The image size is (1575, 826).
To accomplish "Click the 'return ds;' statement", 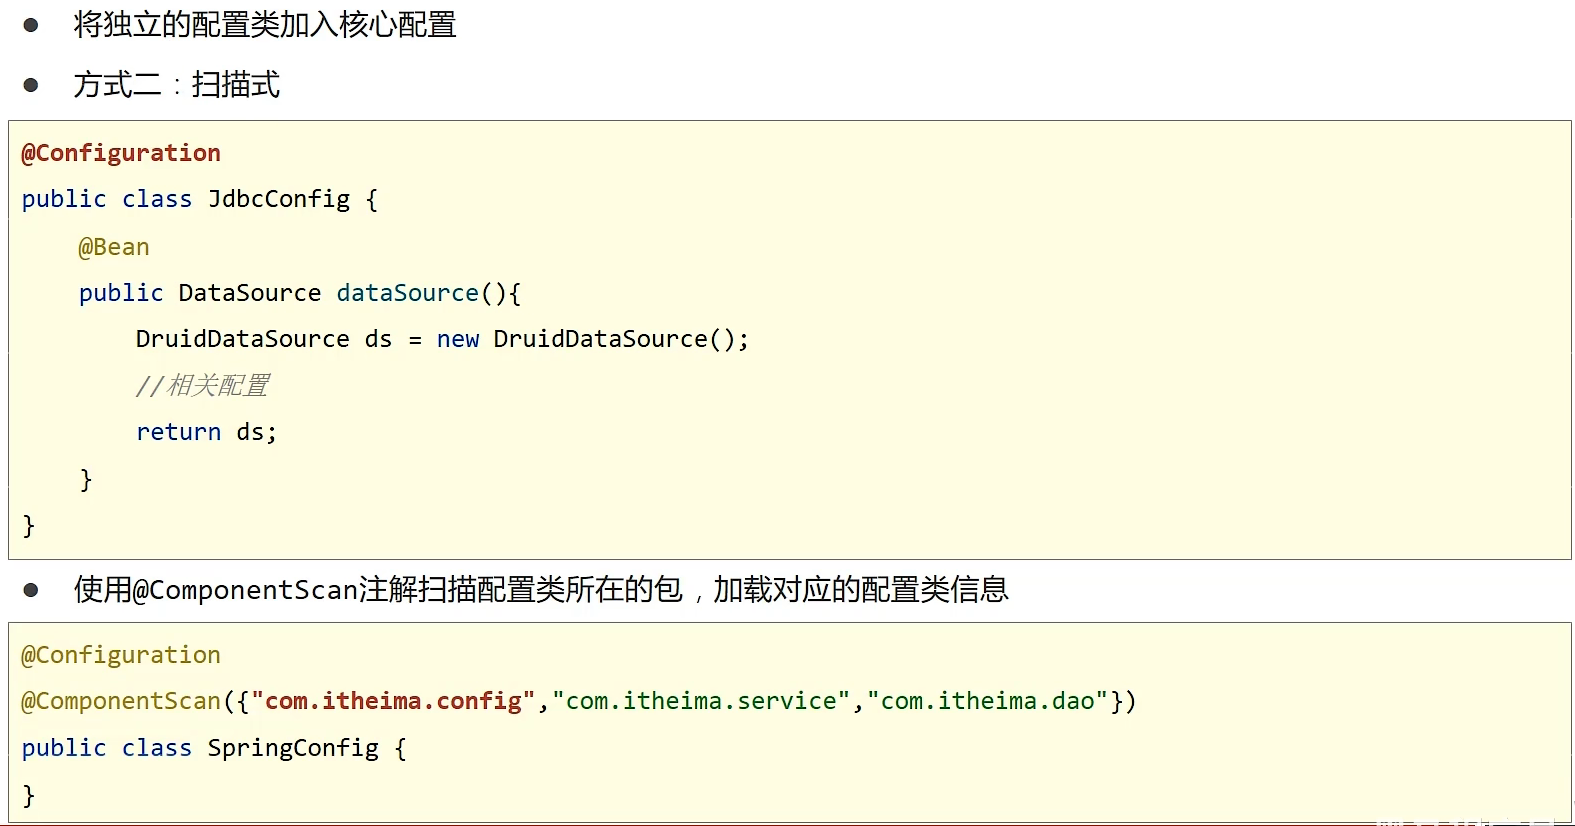I will point(206,432).
